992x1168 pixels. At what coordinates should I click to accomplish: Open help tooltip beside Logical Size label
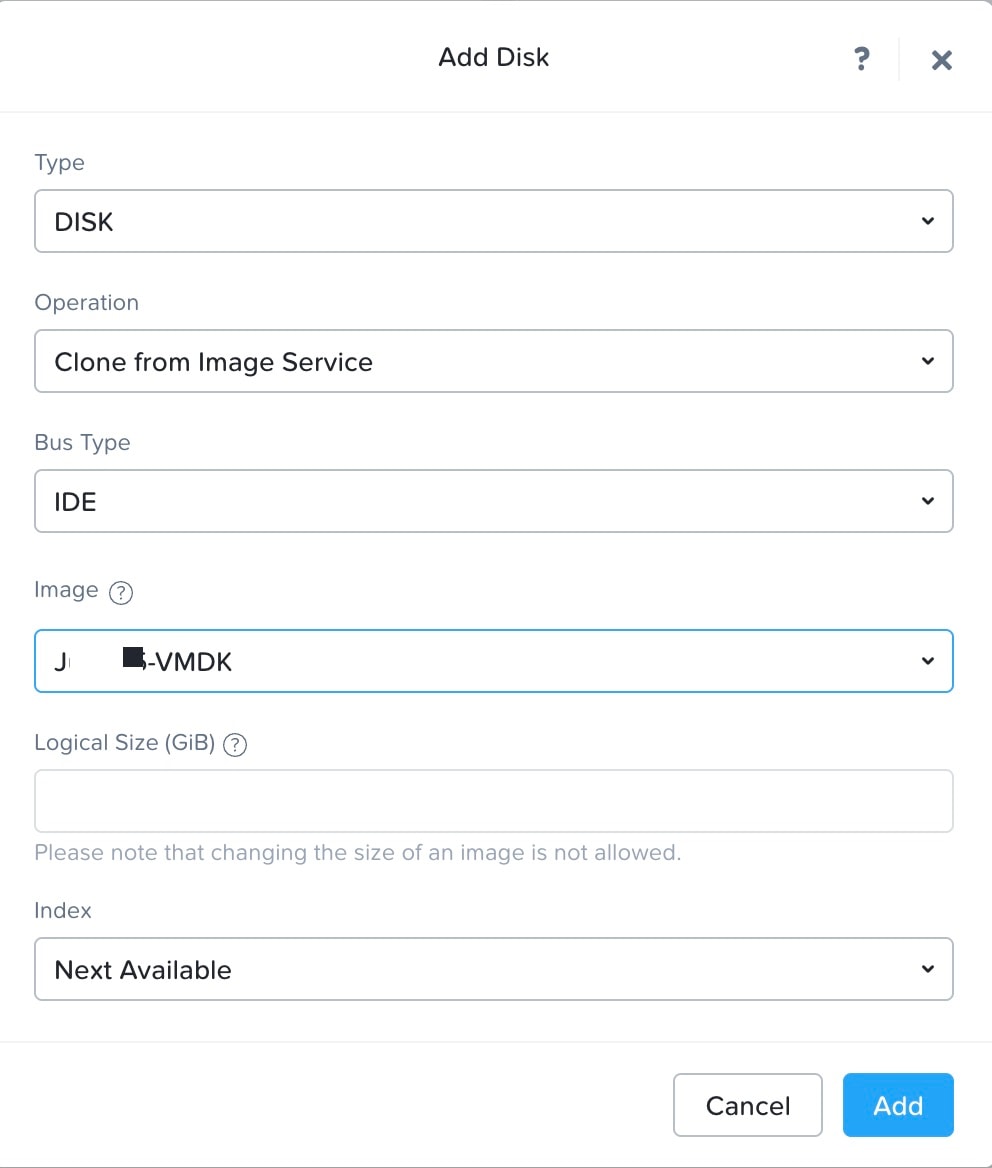234,744
